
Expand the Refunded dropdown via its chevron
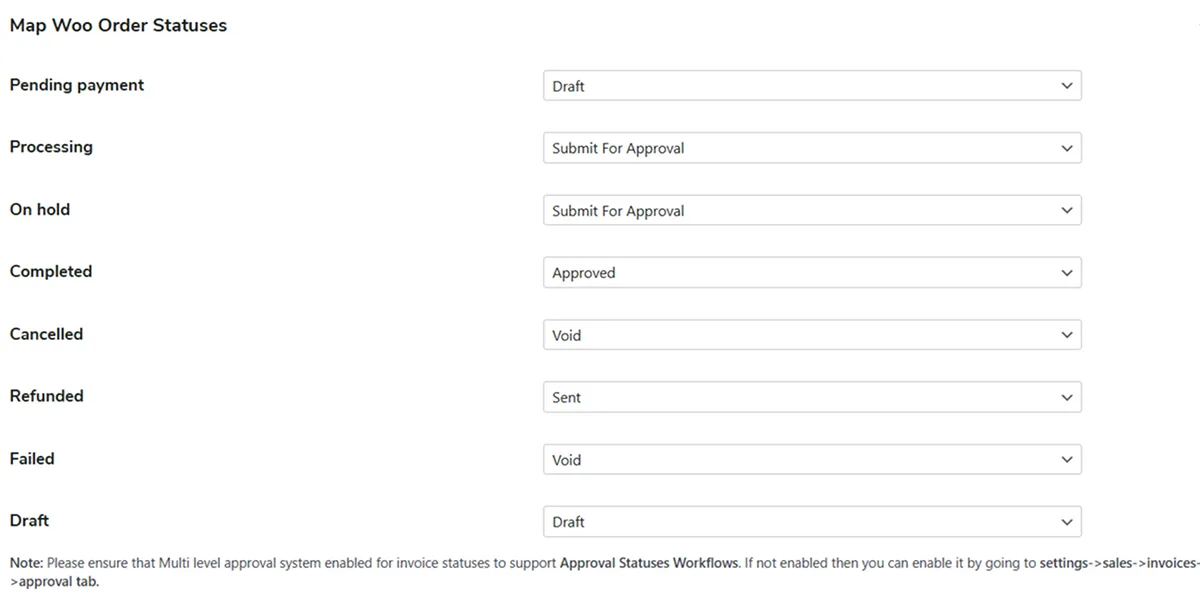[1068, 396]
